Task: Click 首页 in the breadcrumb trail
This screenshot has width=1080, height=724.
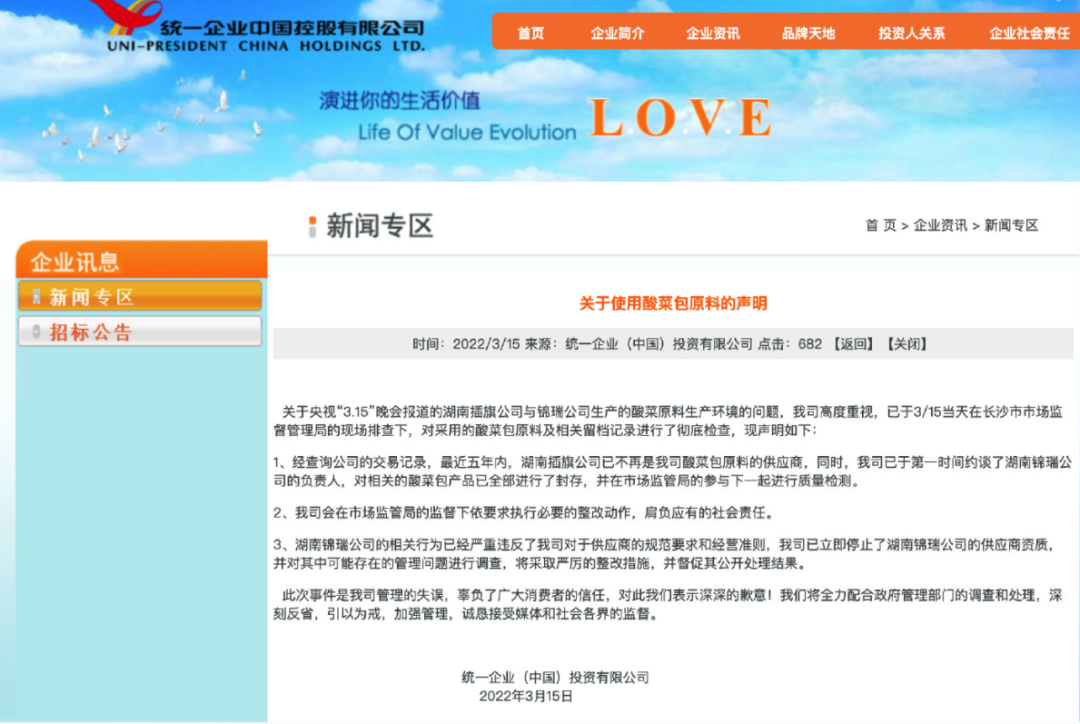Action: coord(880,225)
